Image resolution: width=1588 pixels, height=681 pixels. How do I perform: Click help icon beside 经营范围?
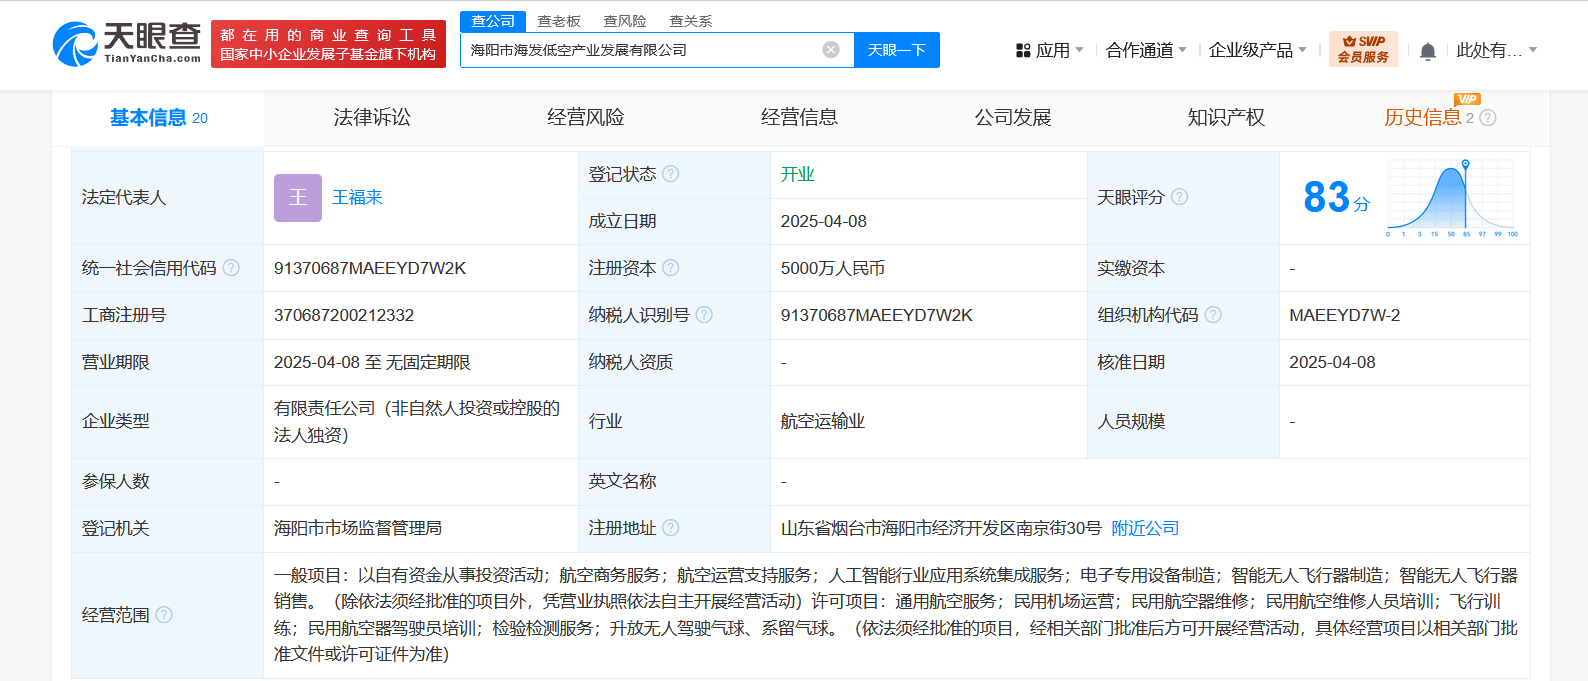165,615
